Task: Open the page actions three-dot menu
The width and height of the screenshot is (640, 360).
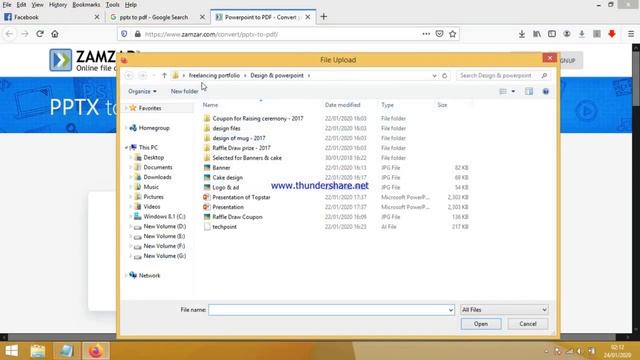Action: point(426,34)
